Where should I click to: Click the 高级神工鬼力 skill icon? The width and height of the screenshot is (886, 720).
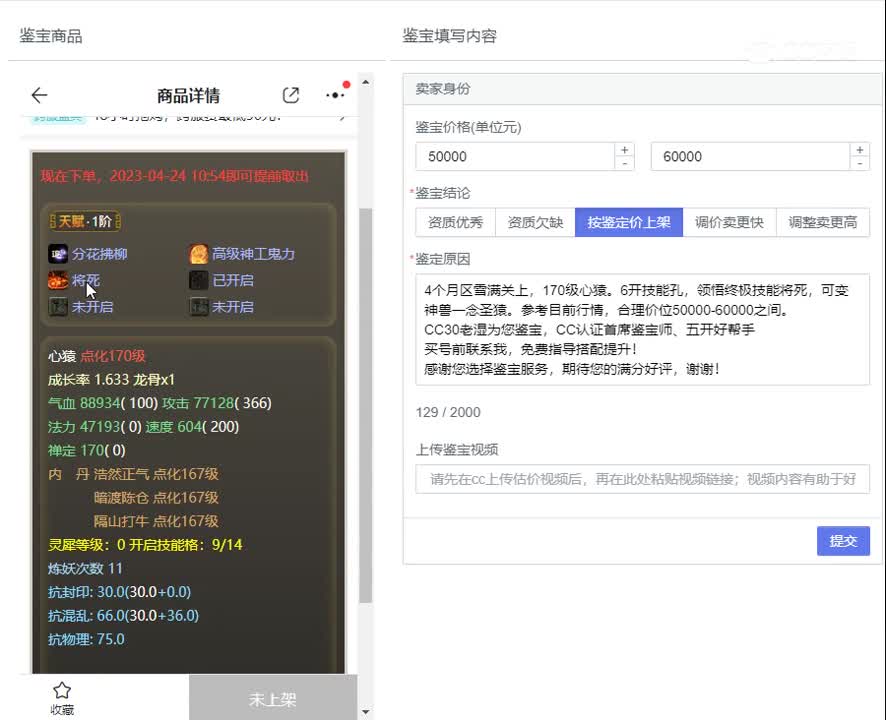[x=199, y=254]
